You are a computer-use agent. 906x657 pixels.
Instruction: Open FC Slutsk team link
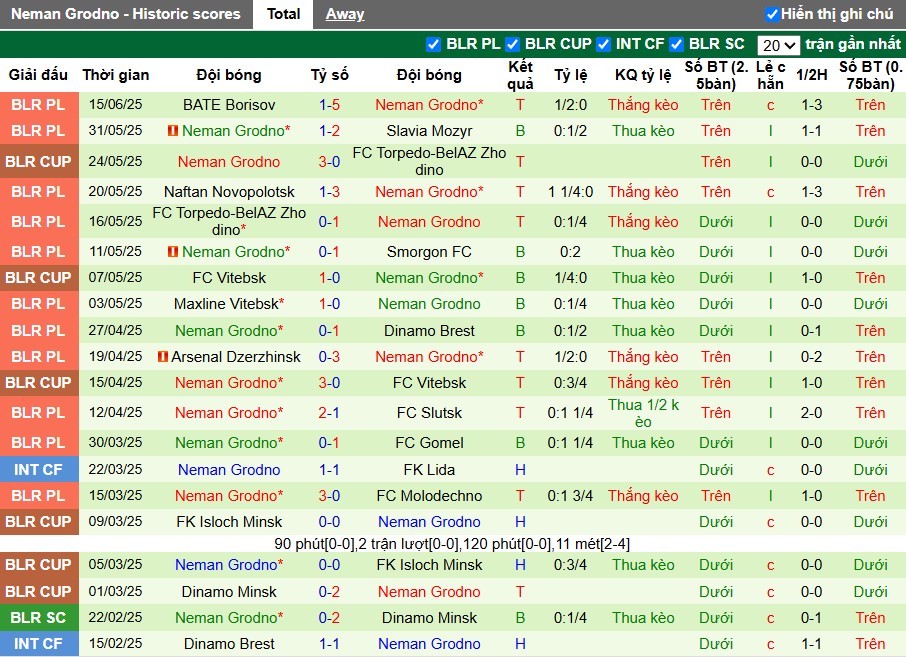(x=429, y=413)
